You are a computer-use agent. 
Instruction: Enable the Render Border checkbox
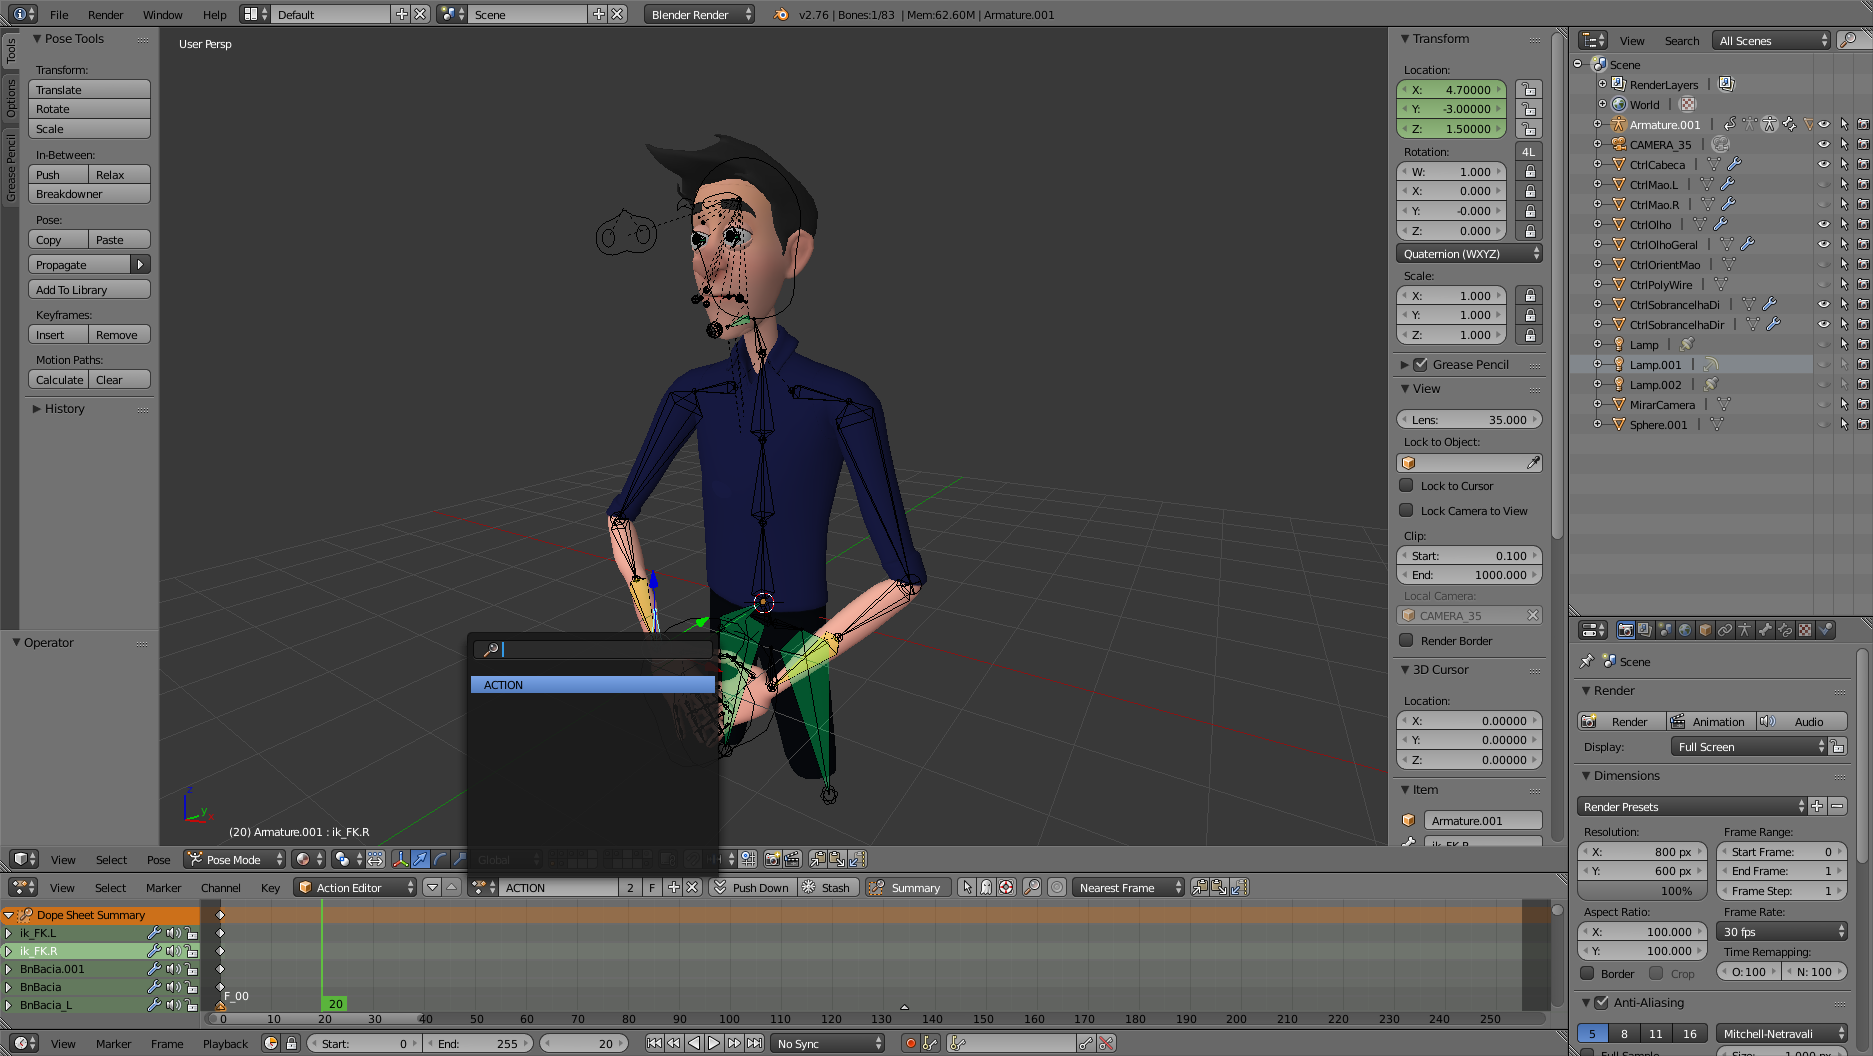[x=1406, y=641]
